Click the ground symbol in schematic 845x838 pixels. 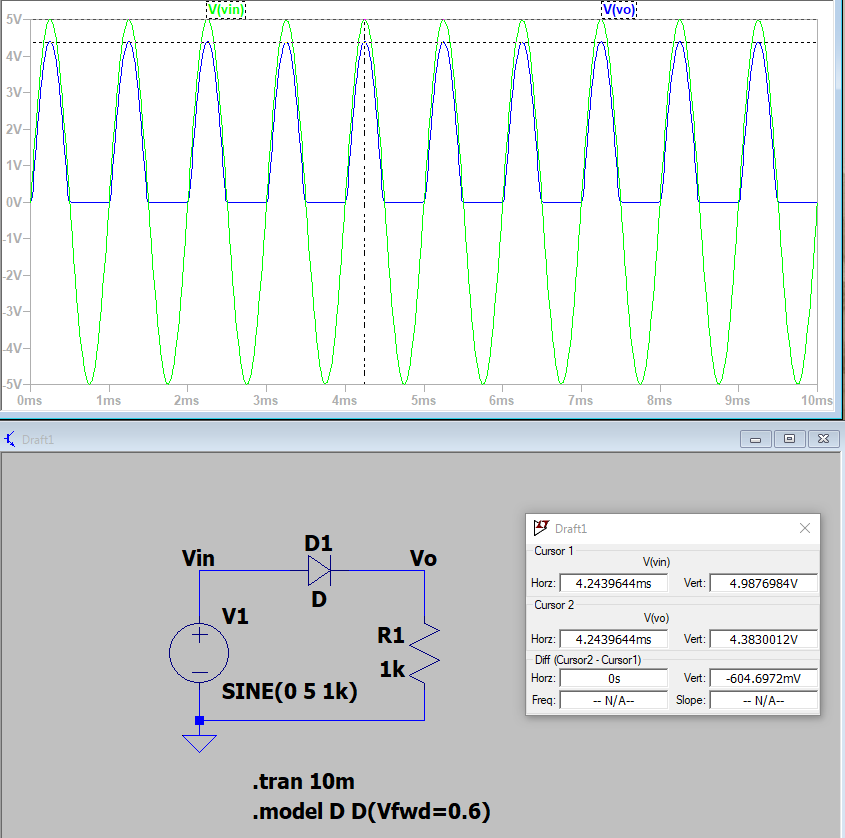coord(200,741)
